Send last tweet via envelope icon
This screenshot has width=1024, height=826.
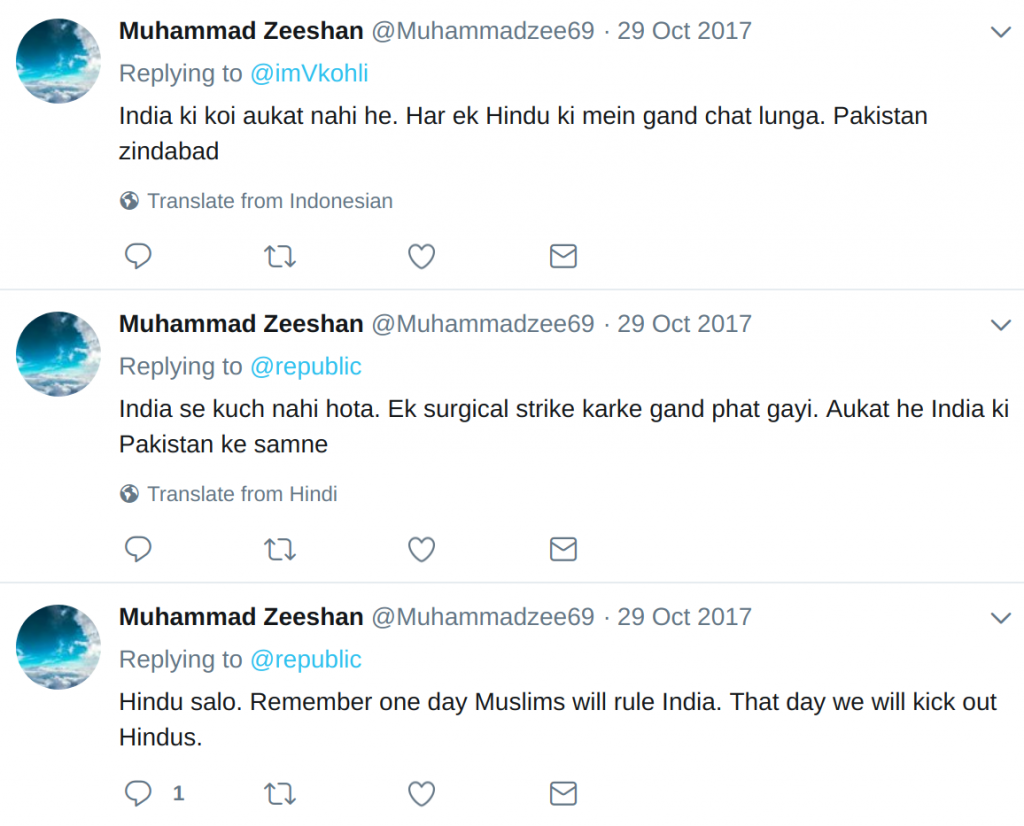coord(563,793)
